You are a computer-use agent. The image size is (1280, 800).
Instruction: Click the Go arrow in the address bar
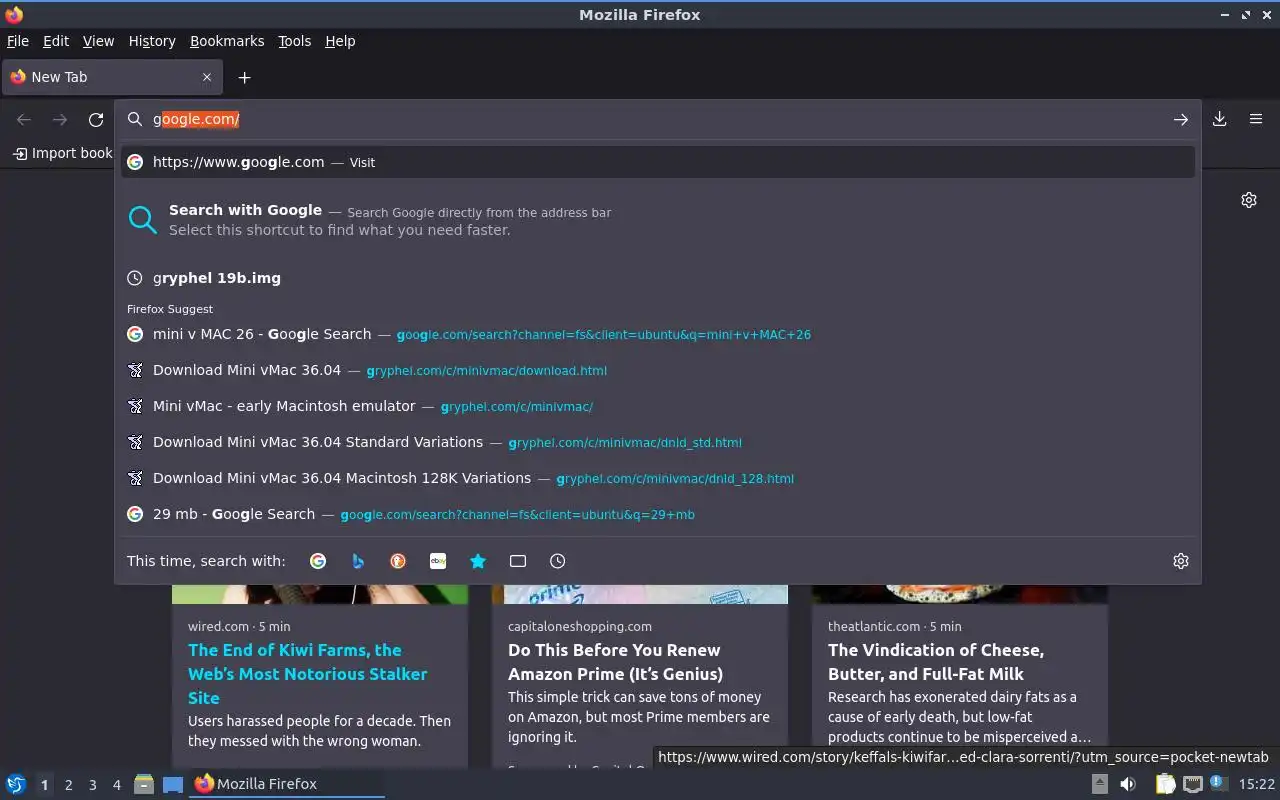tap(1181, 120)
